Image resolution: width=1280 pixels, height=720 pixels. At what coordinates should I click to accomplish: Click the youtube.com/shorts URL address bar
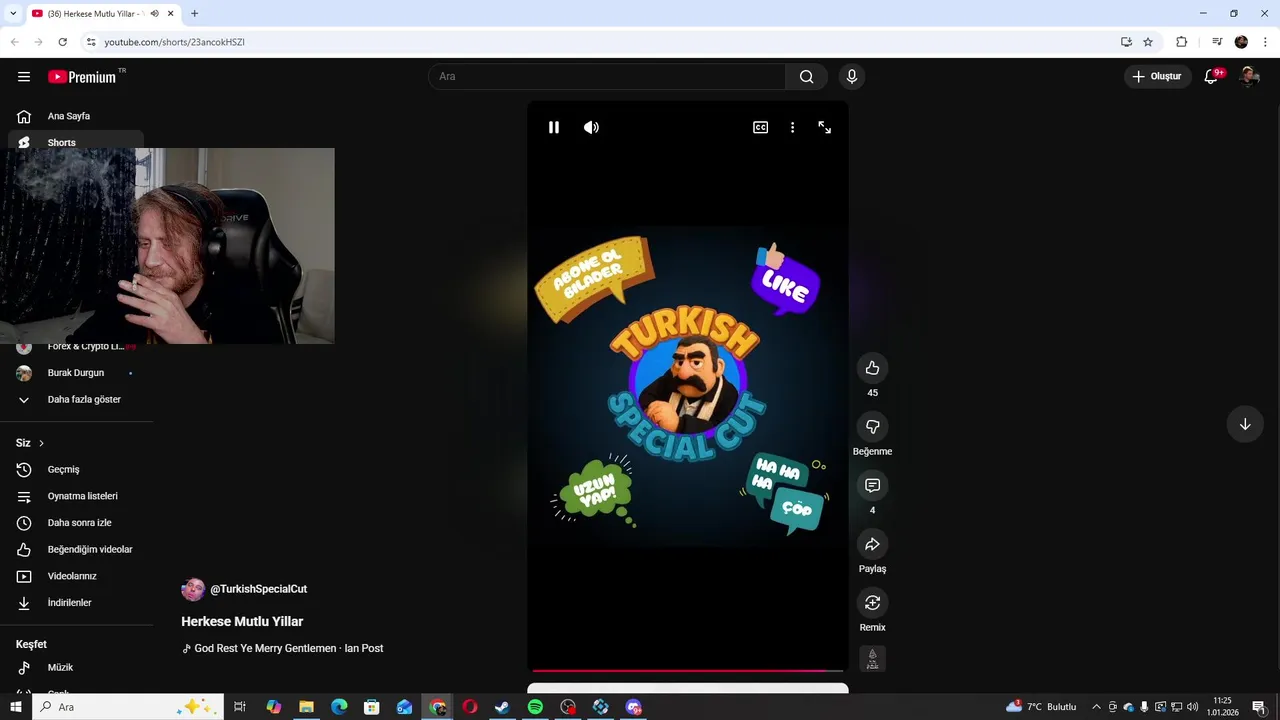[x=175, y=42]
